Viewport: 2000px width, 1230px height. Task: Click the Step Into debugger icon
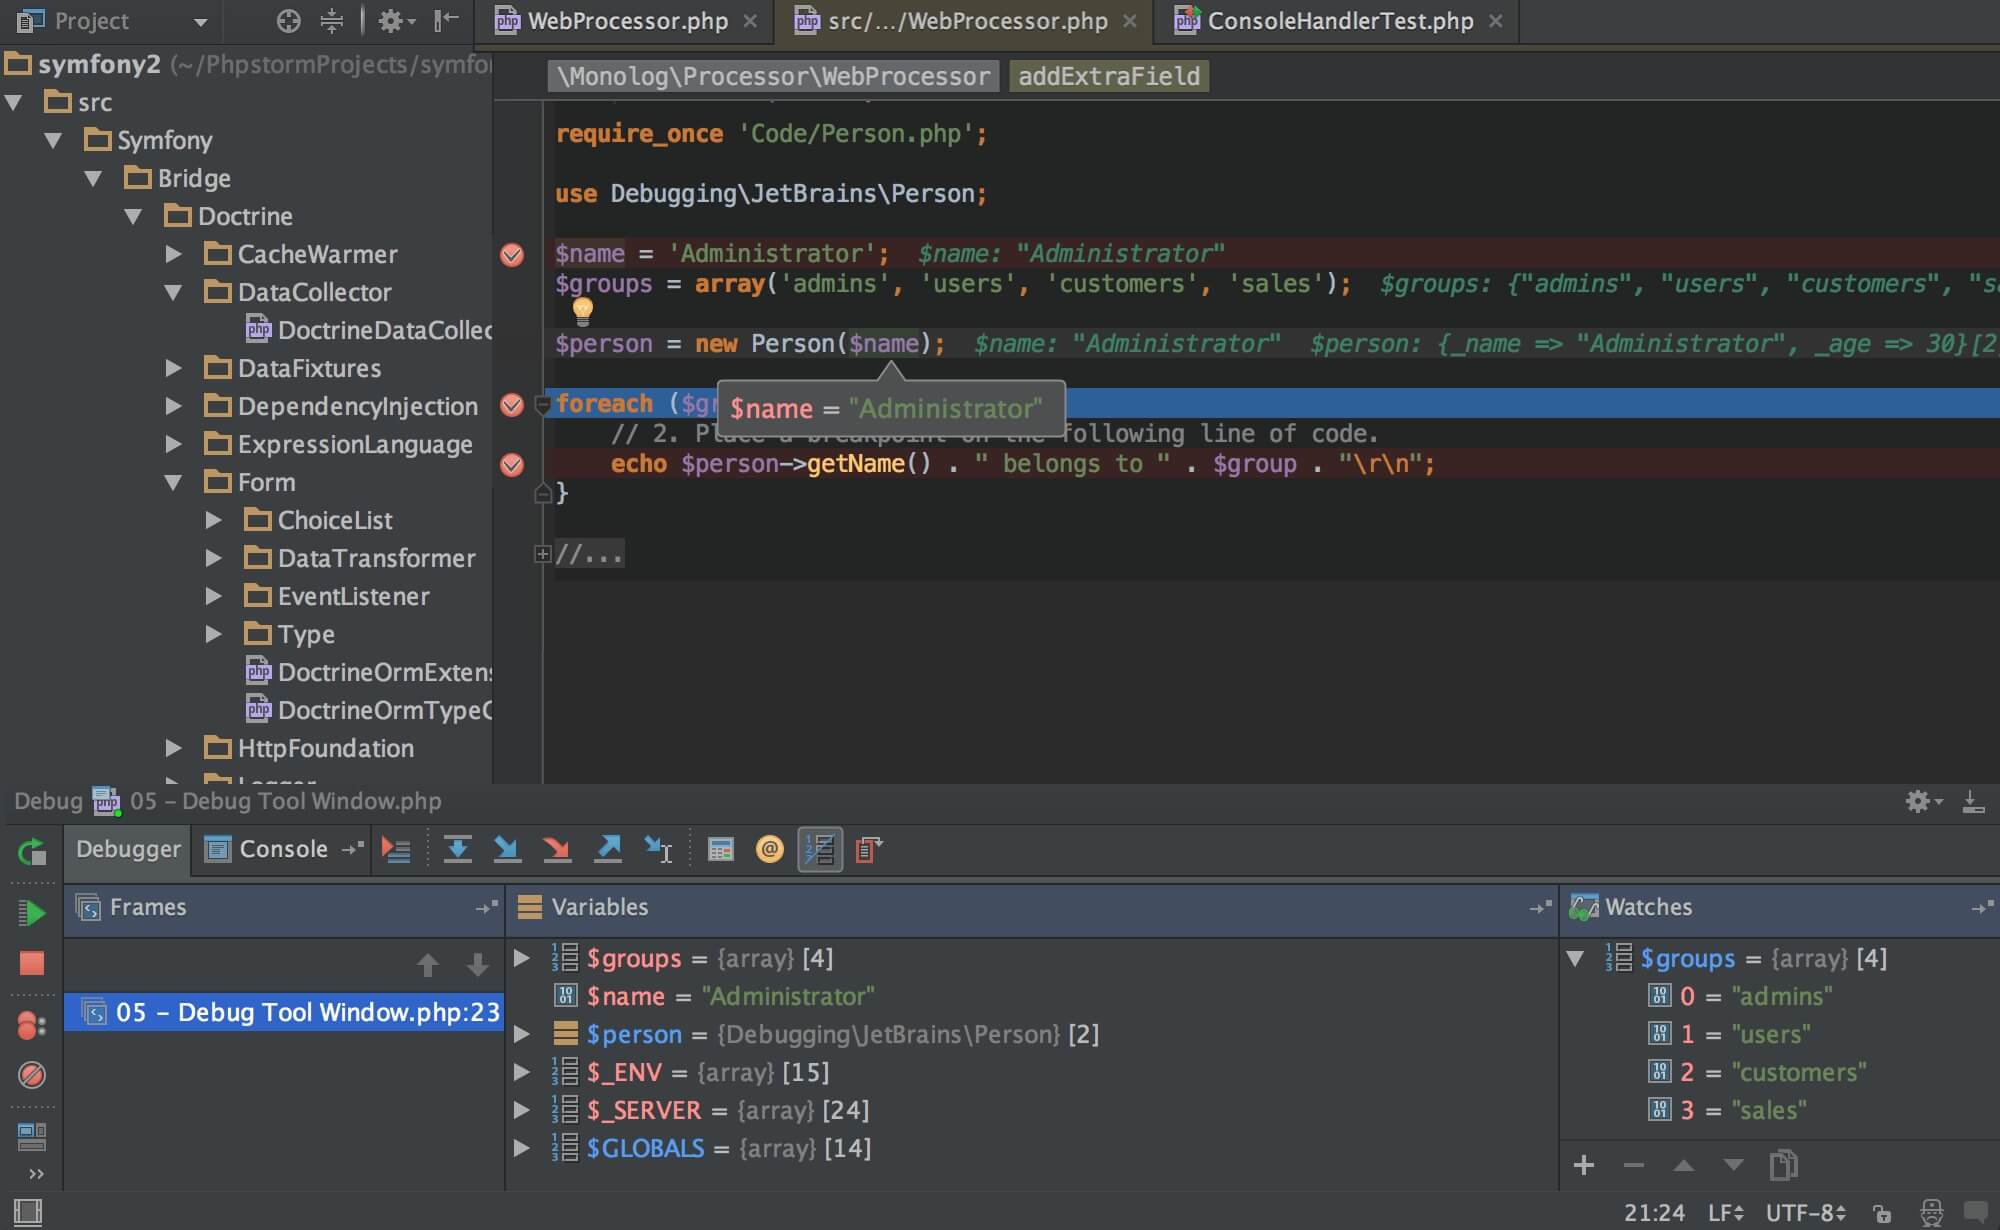507,849
